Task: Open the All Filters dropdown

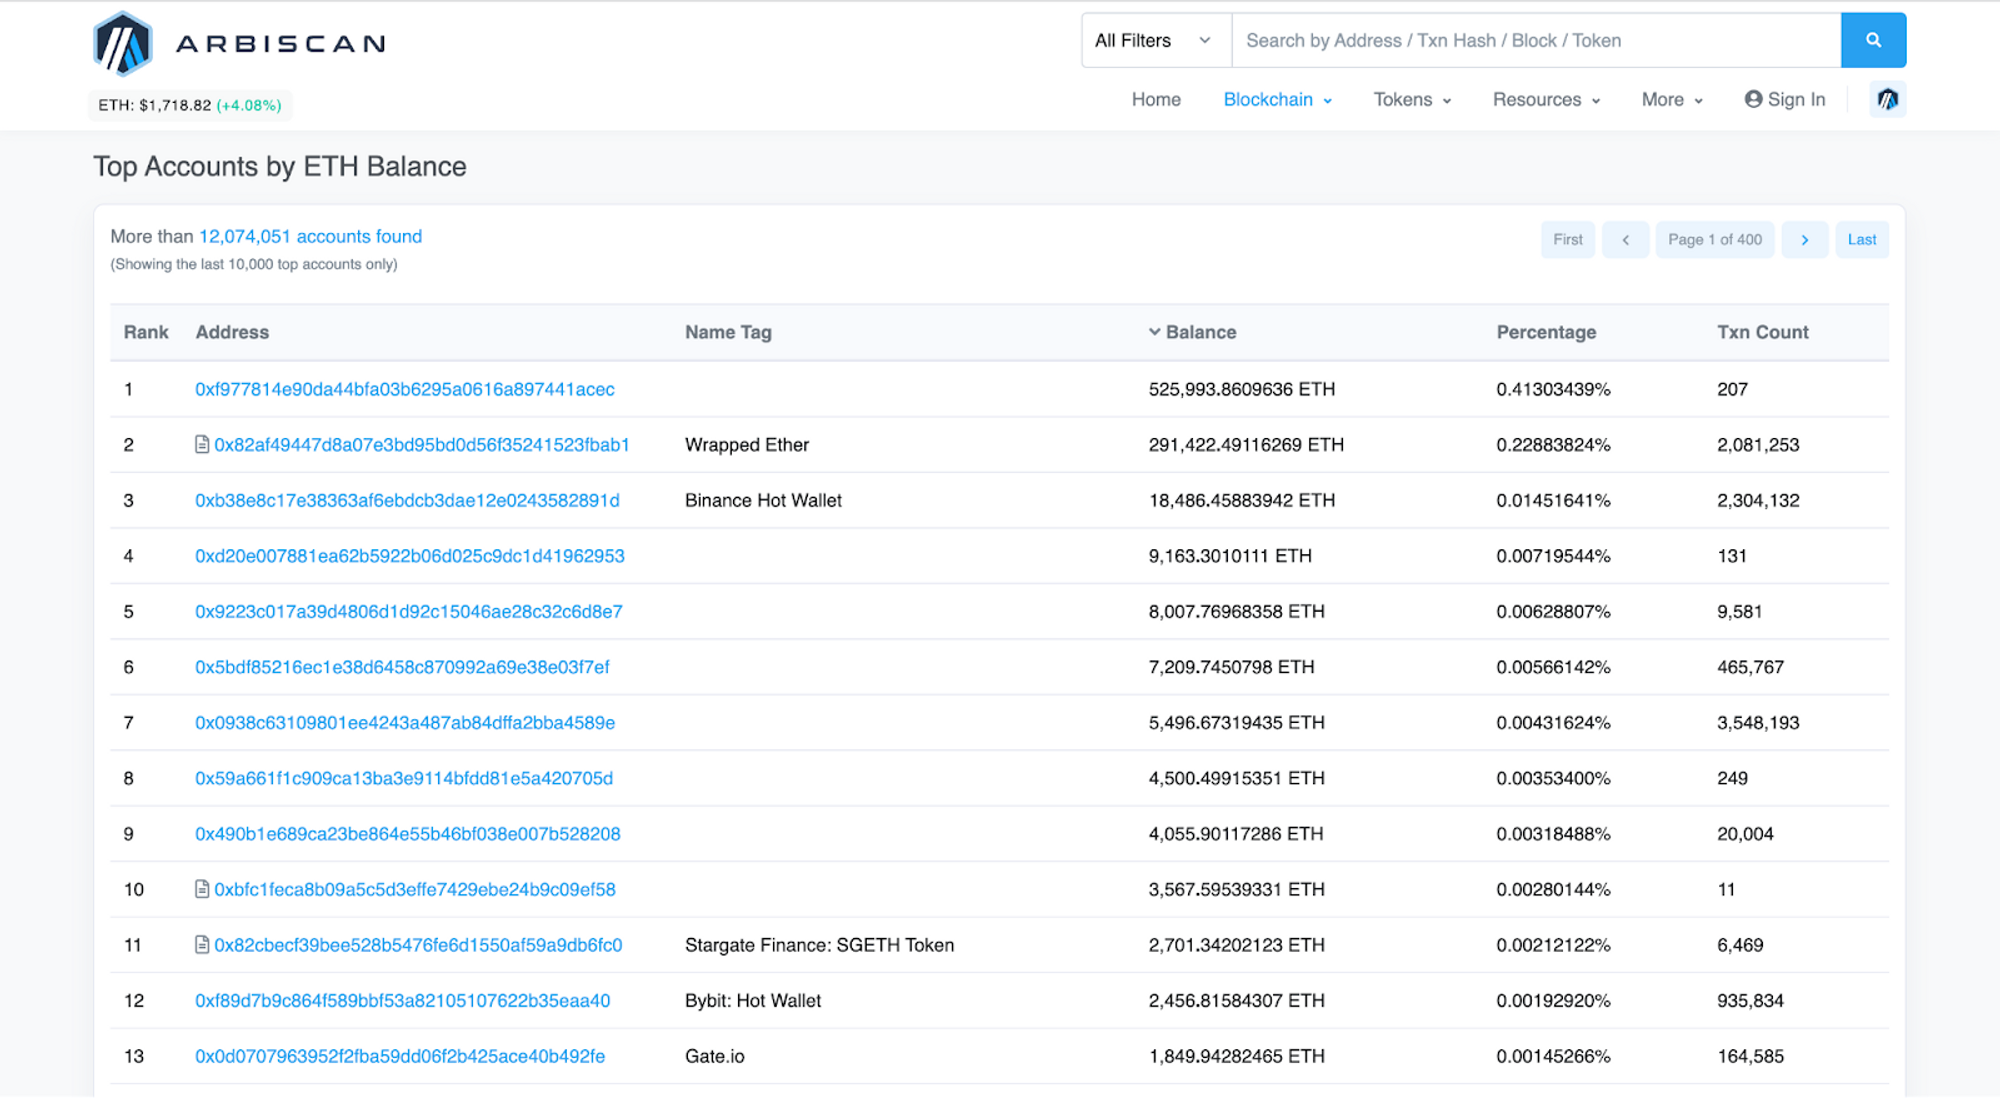Action: tap(1155, 41)
